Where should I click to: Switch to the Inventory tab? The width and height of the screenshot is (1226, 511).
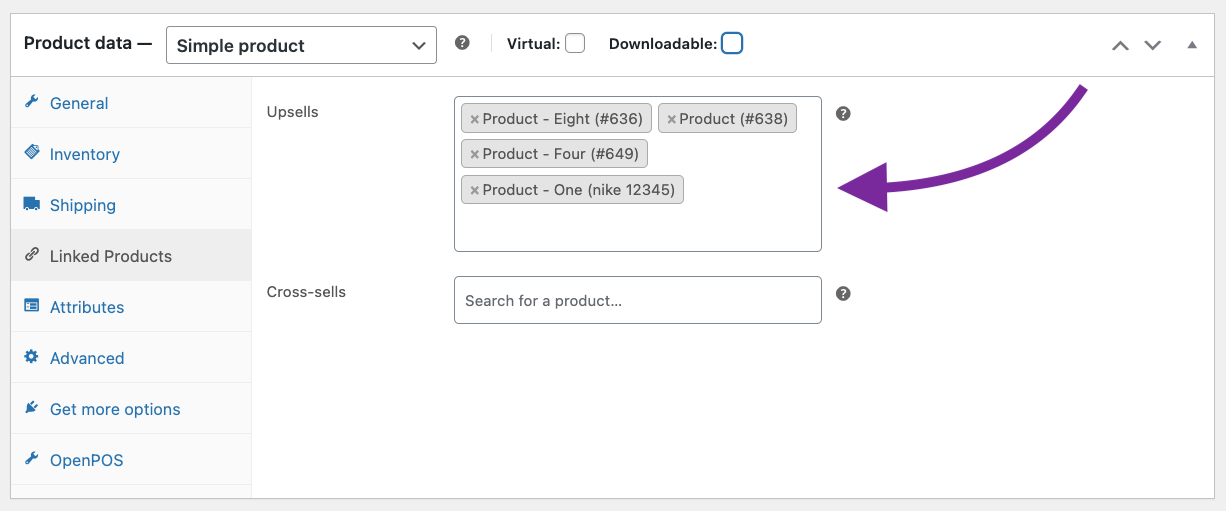point(85,154)
